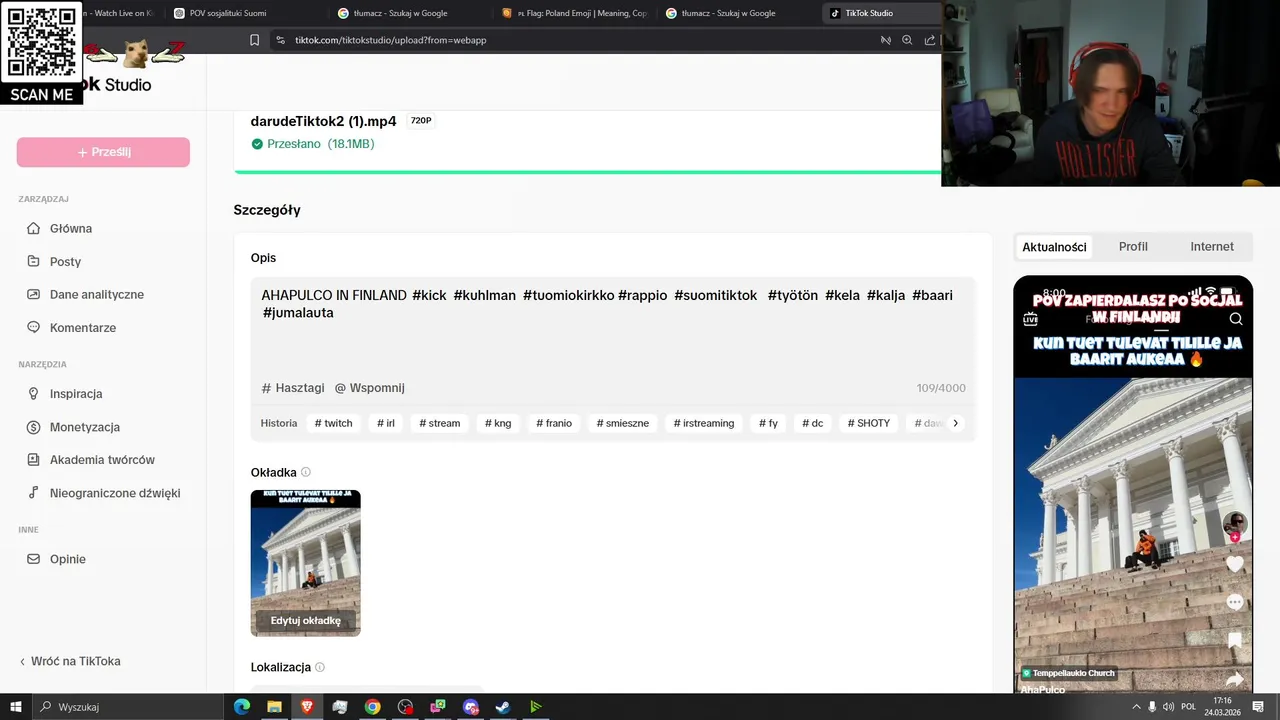The height and width of the screenshot is (720, 1280).
Task: Add the twitch hashtag from history
Action: (333, 423)
